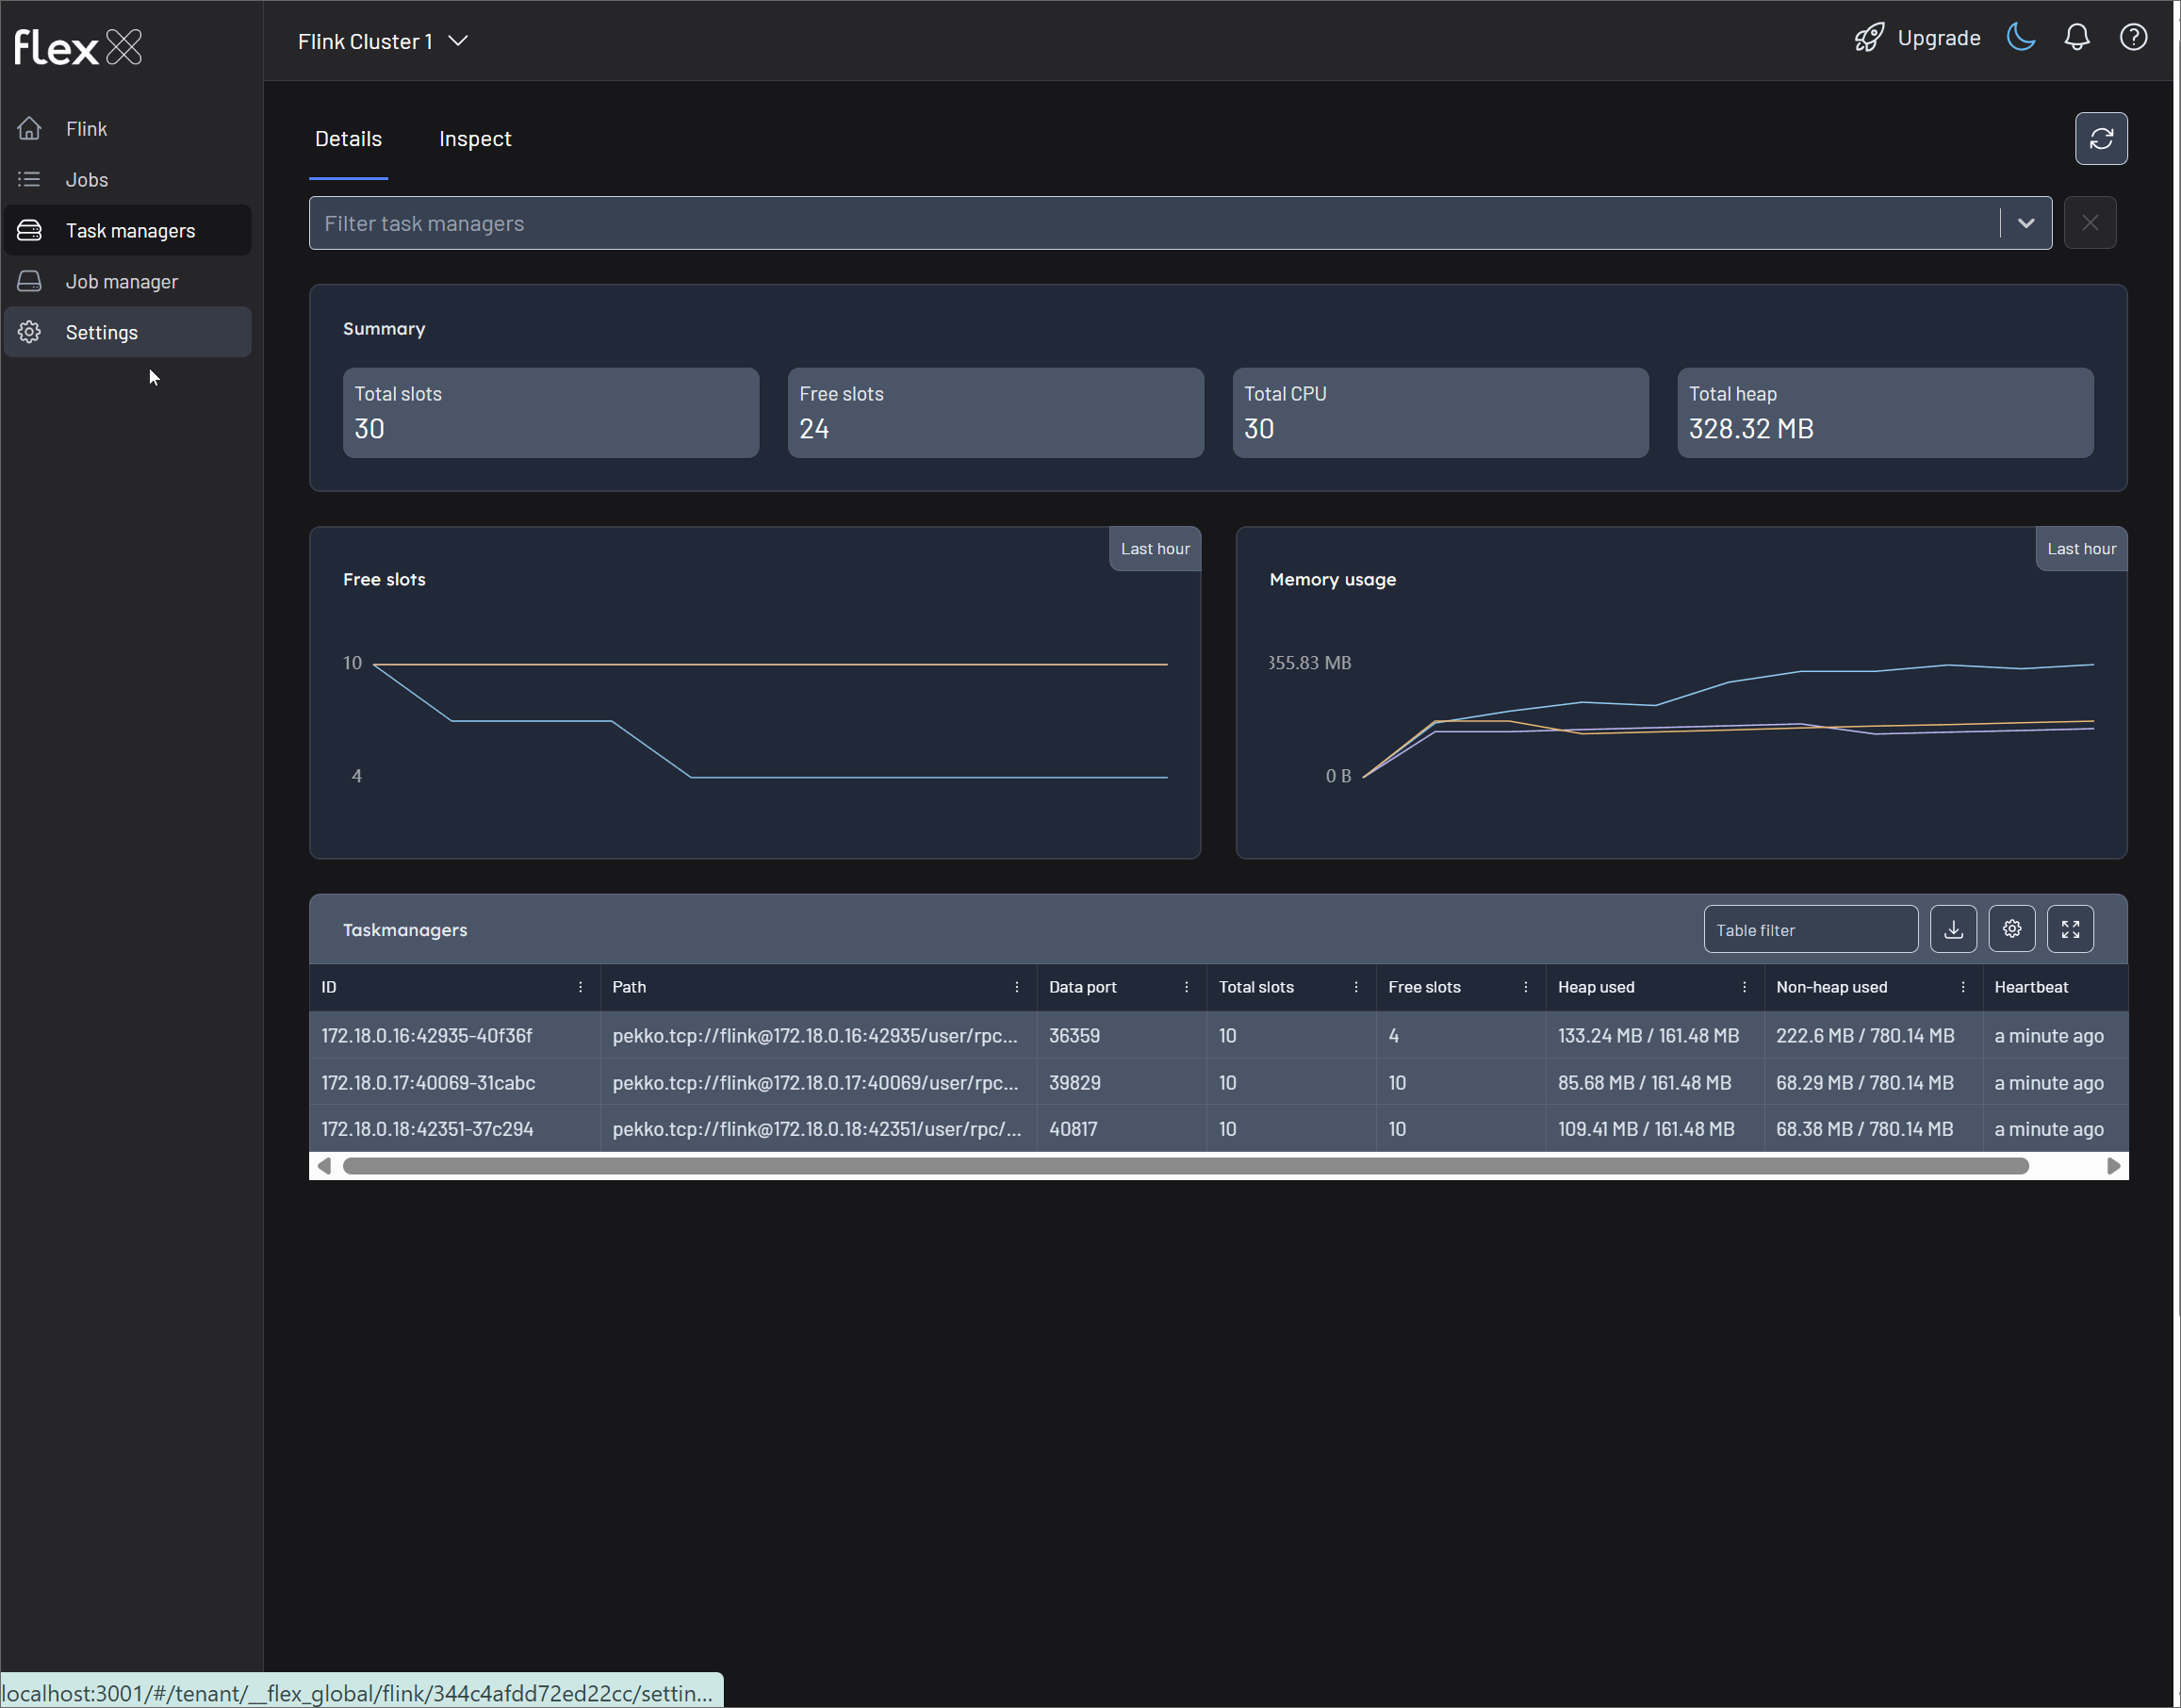The image size is (2181, 1708).
Task: Click data port 36359 cell
Action: pyautogui.click(x=1122, y=1036)
